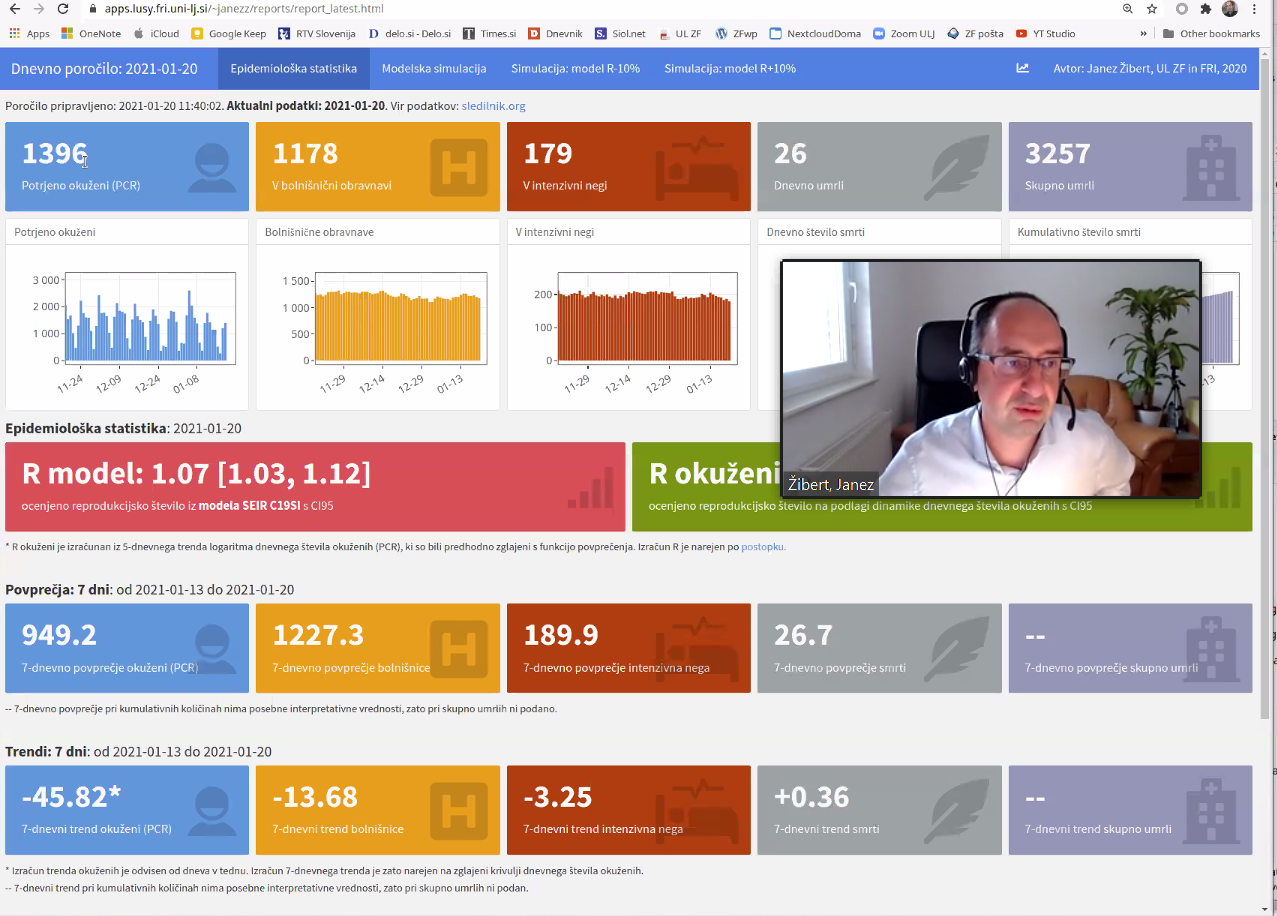Expand hidden bookmarks with the double chevron
Viewport: 1277px width, 916px height.
1143,33
